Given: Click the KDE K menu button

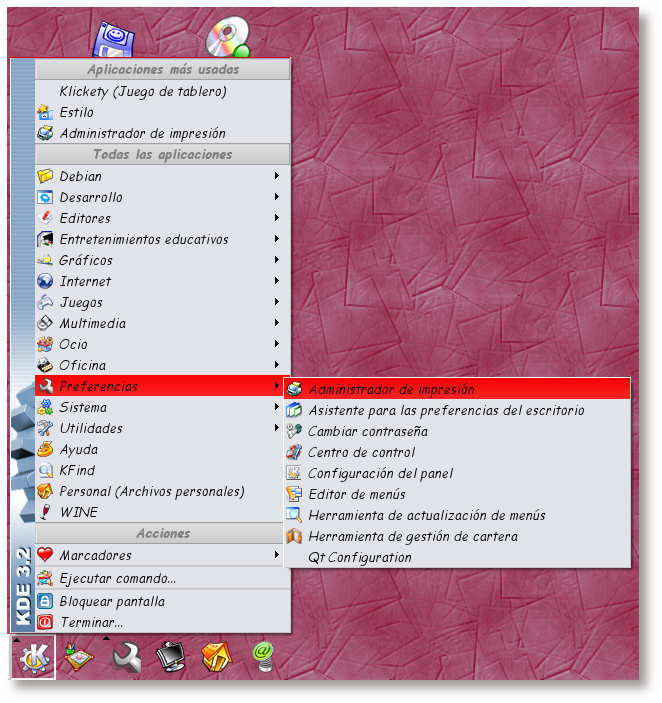Looking at the screenshot, I should [32, 658].
